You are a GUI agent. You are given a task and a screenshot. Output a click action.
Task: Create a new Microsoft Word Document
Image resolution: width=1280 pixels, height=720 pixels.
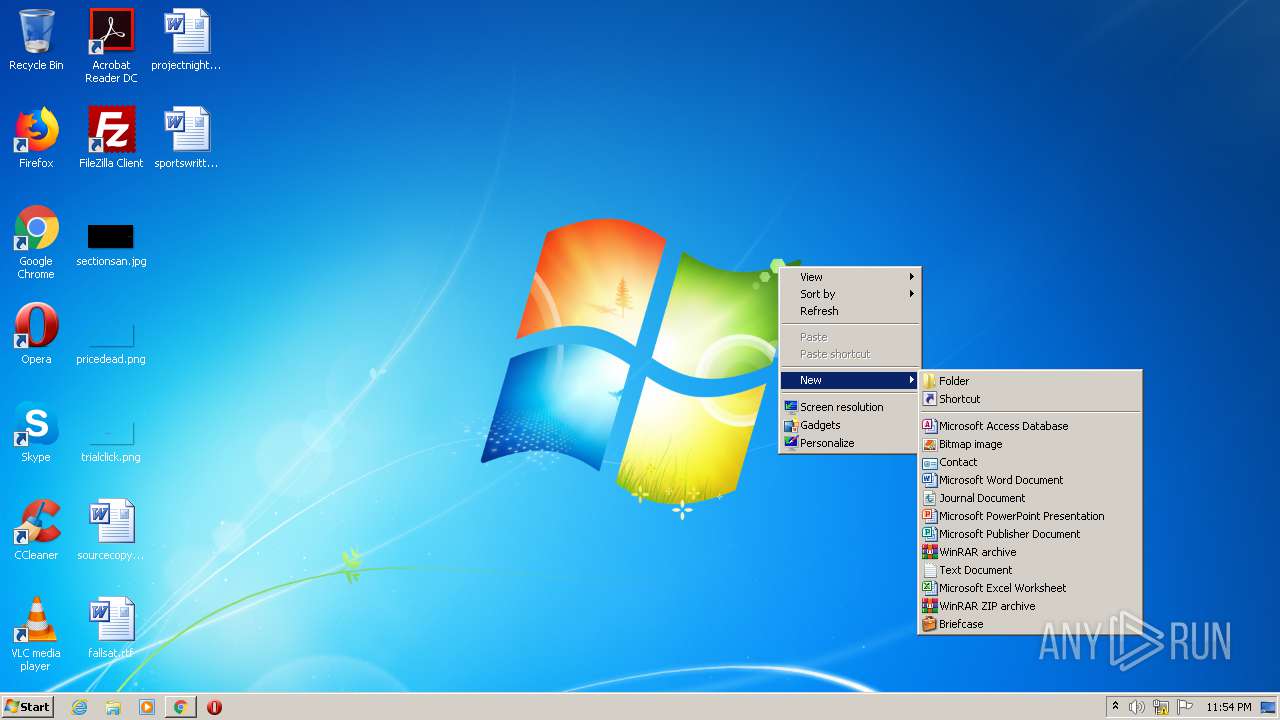(x=1030, y=480)
